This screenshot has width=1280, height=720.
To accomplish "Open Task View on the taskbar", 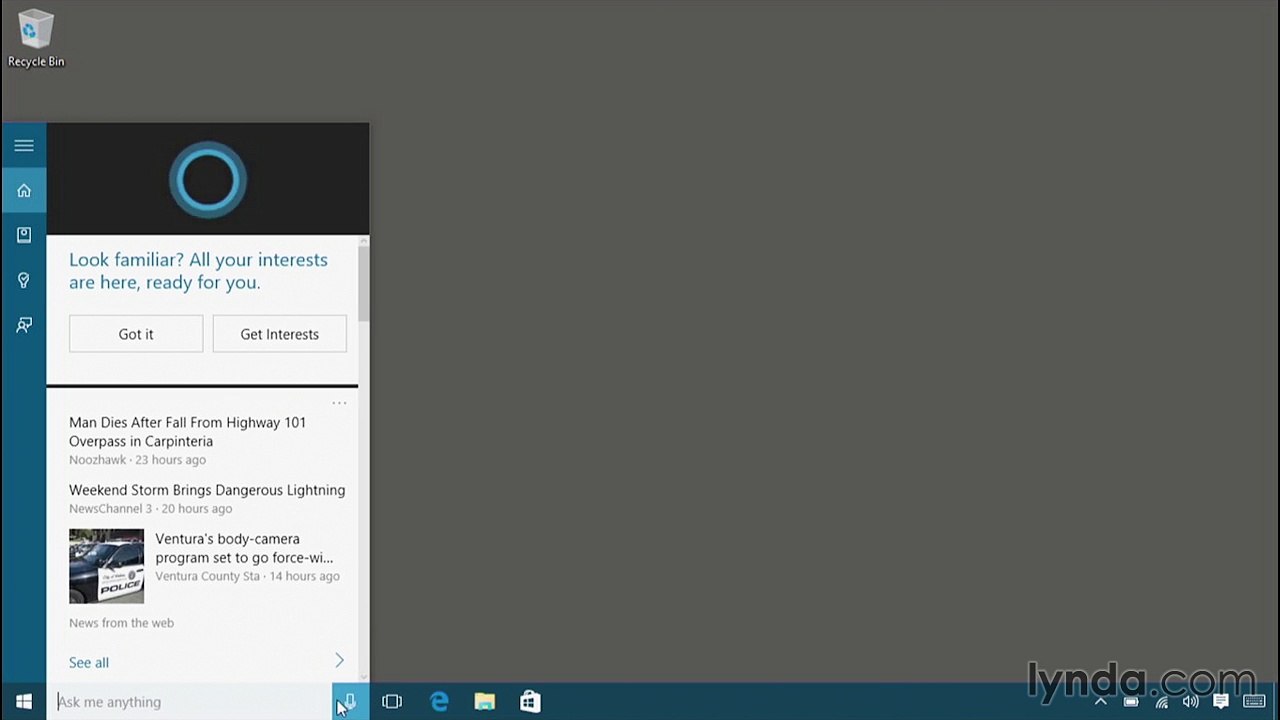I will pos(392,702).
